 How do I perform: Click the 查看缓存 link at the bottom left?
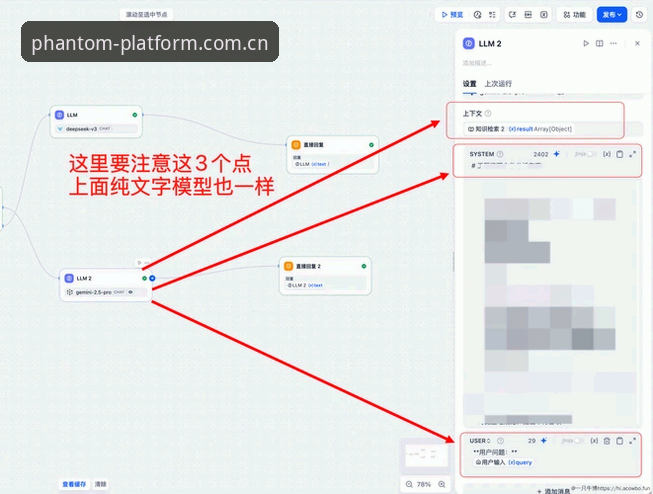coord(74,484)
